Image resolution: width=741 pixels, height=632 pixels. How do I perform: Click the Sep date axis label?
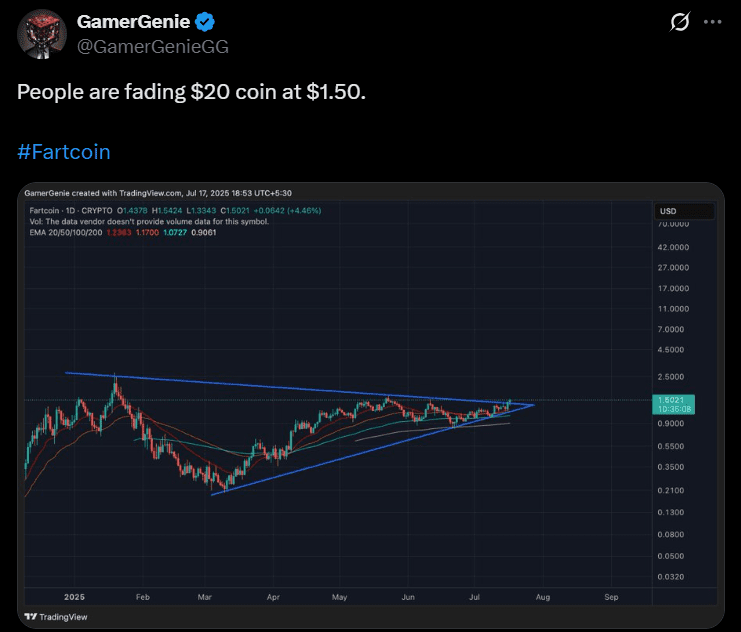(x=611, y=597)
